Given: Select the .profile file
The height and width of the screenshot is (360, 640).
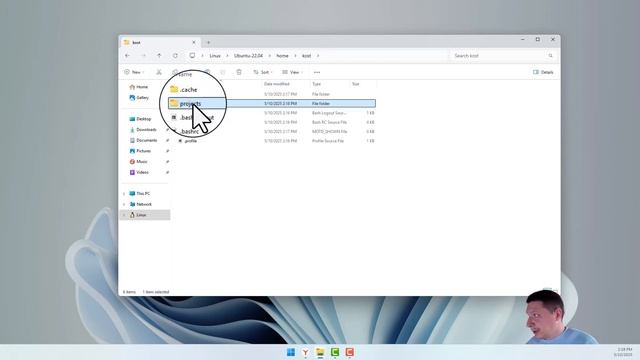Looking at the screenshot, I should click(190, 141).
